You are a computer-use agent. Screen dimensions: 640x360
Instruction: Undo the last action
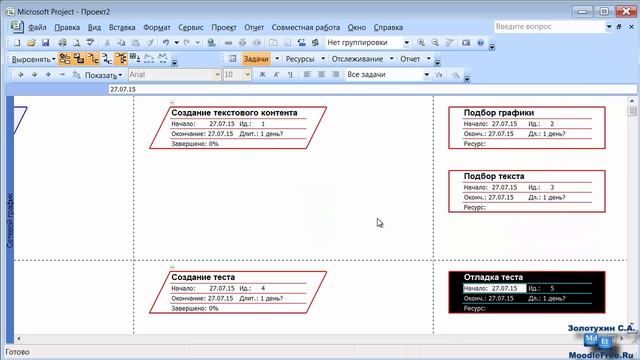166,42
